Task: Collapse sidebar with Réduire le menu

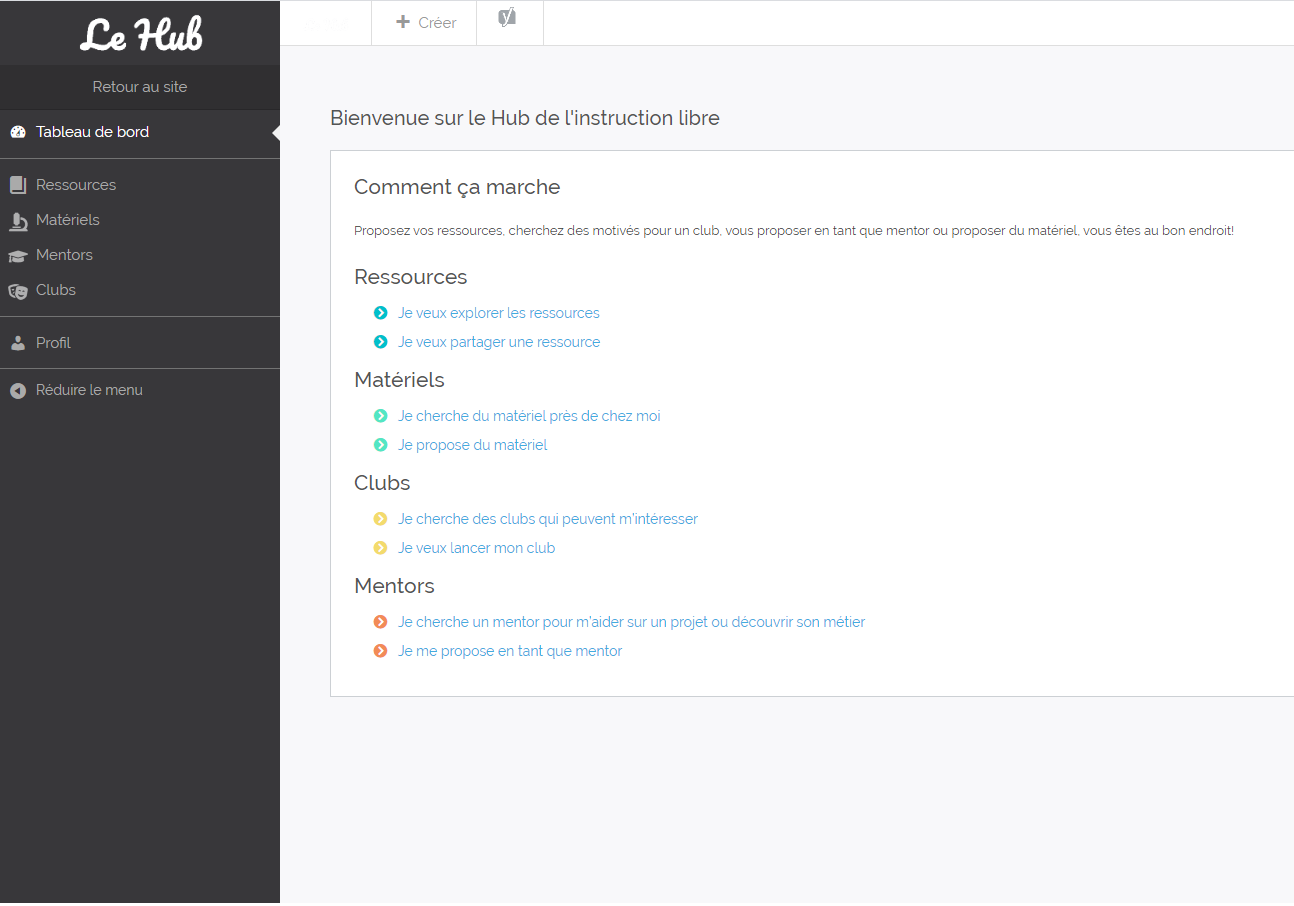Action: [x=89, y=390]
